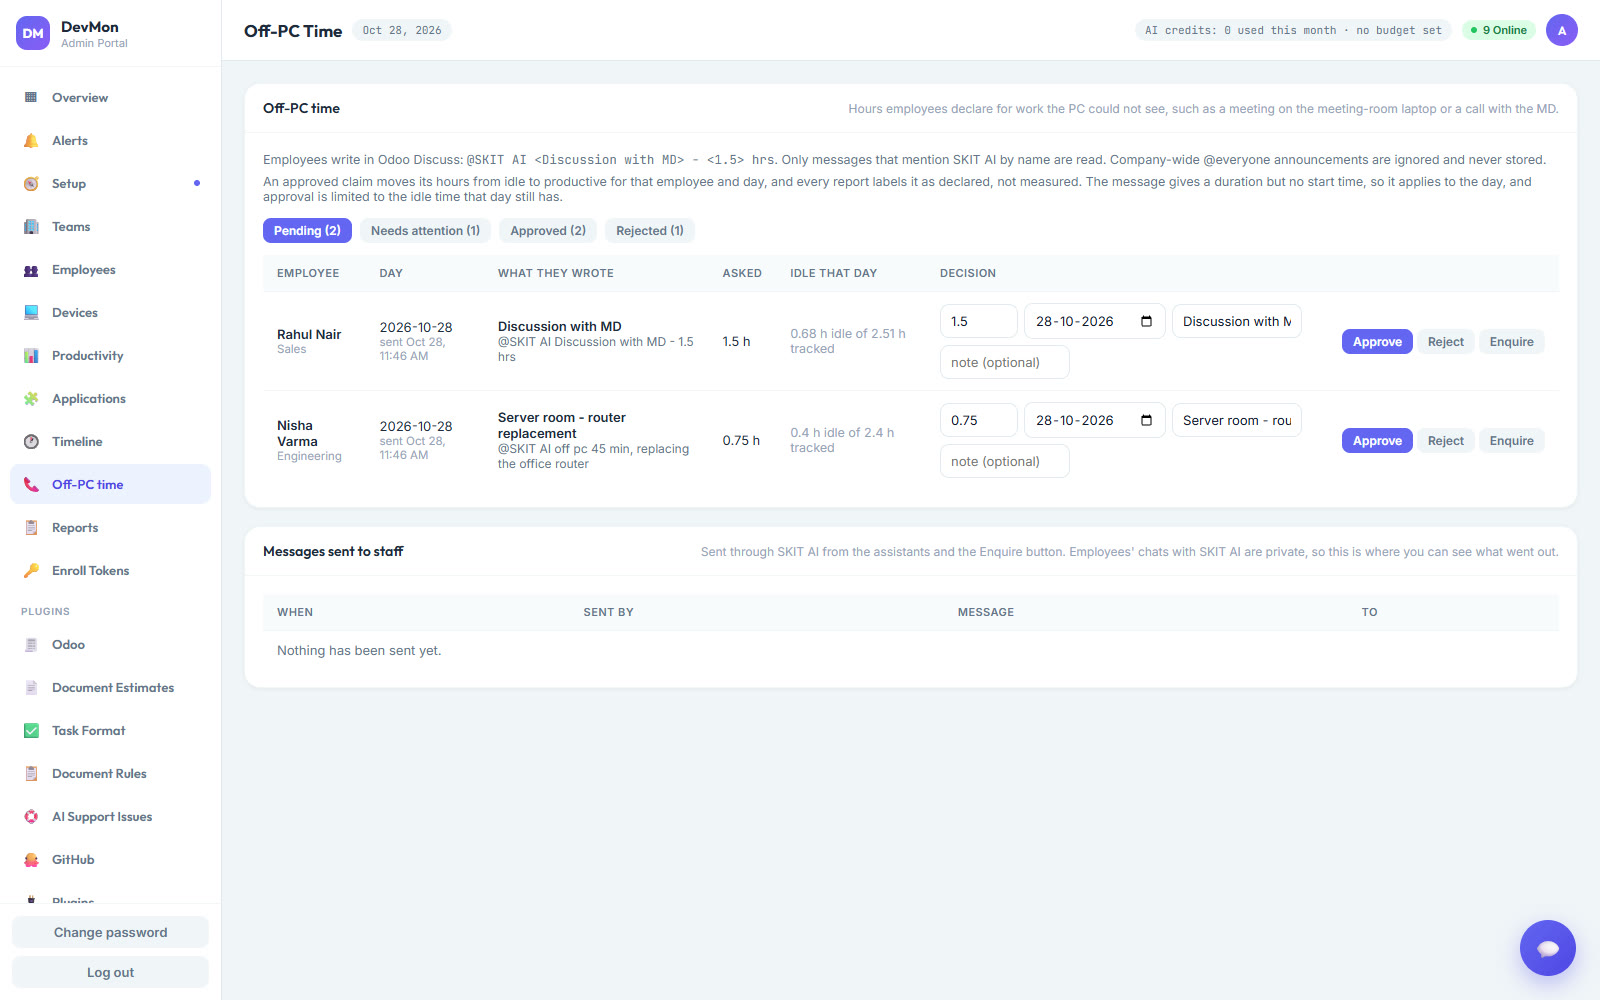The height and width of the screenshot is (1000, 1600).
Task: Open the Timeline clock icon
Action: (31, 442)
